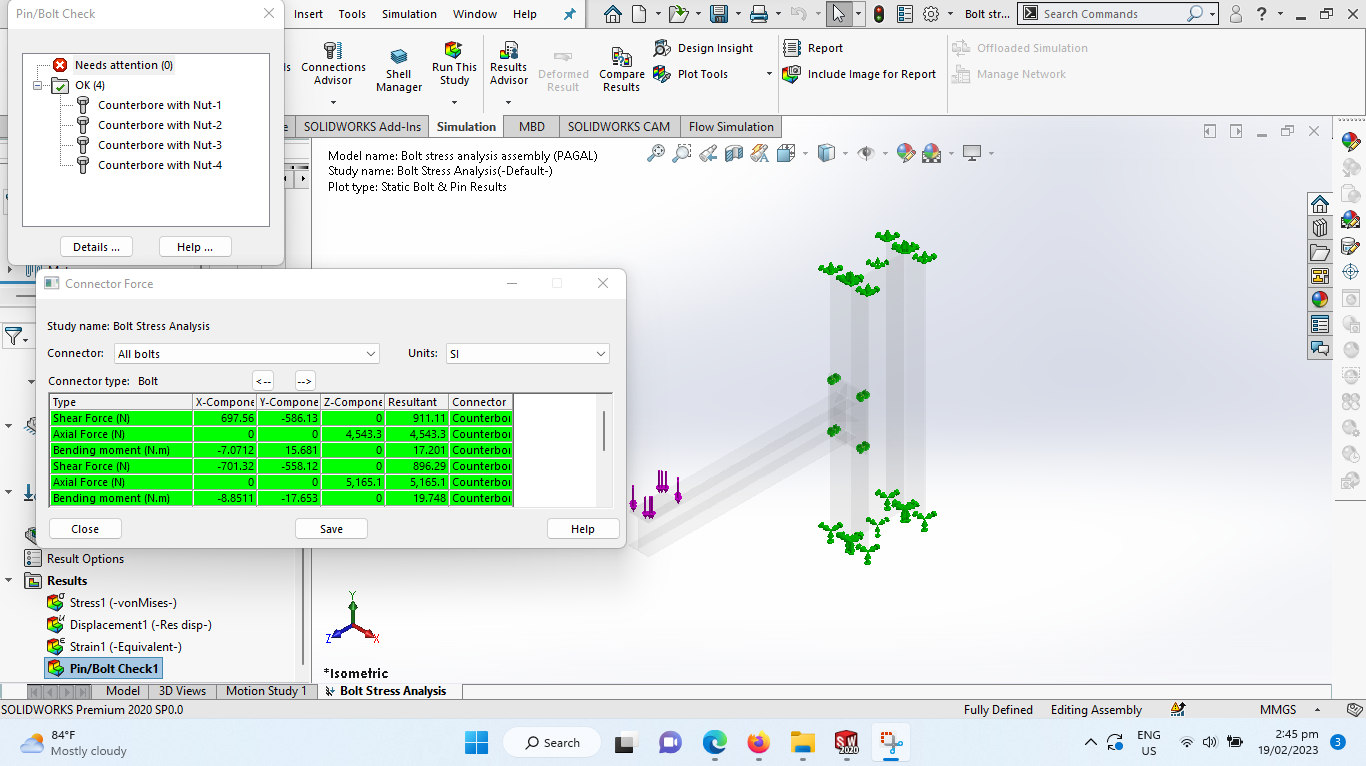Screen dimensions: 1366x766
Task: Click the Save button in Connector Force
Action: pyautogui.click(x=331, y=529)
